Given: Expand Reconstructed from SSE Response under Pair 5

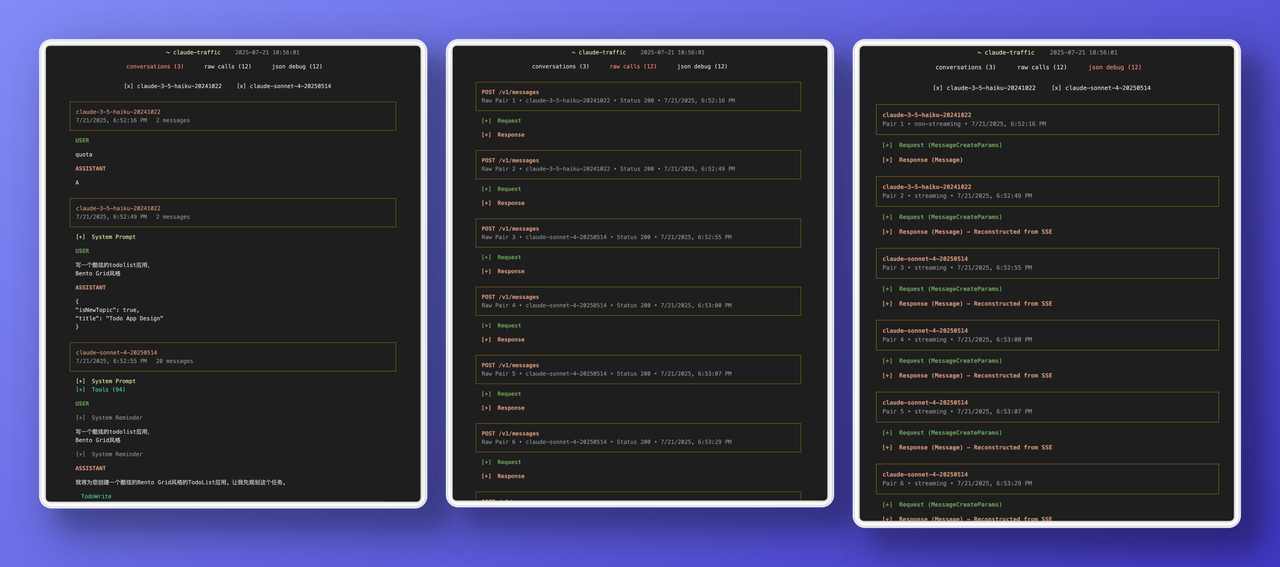Looking at the screenshot, I should [967, 448].
